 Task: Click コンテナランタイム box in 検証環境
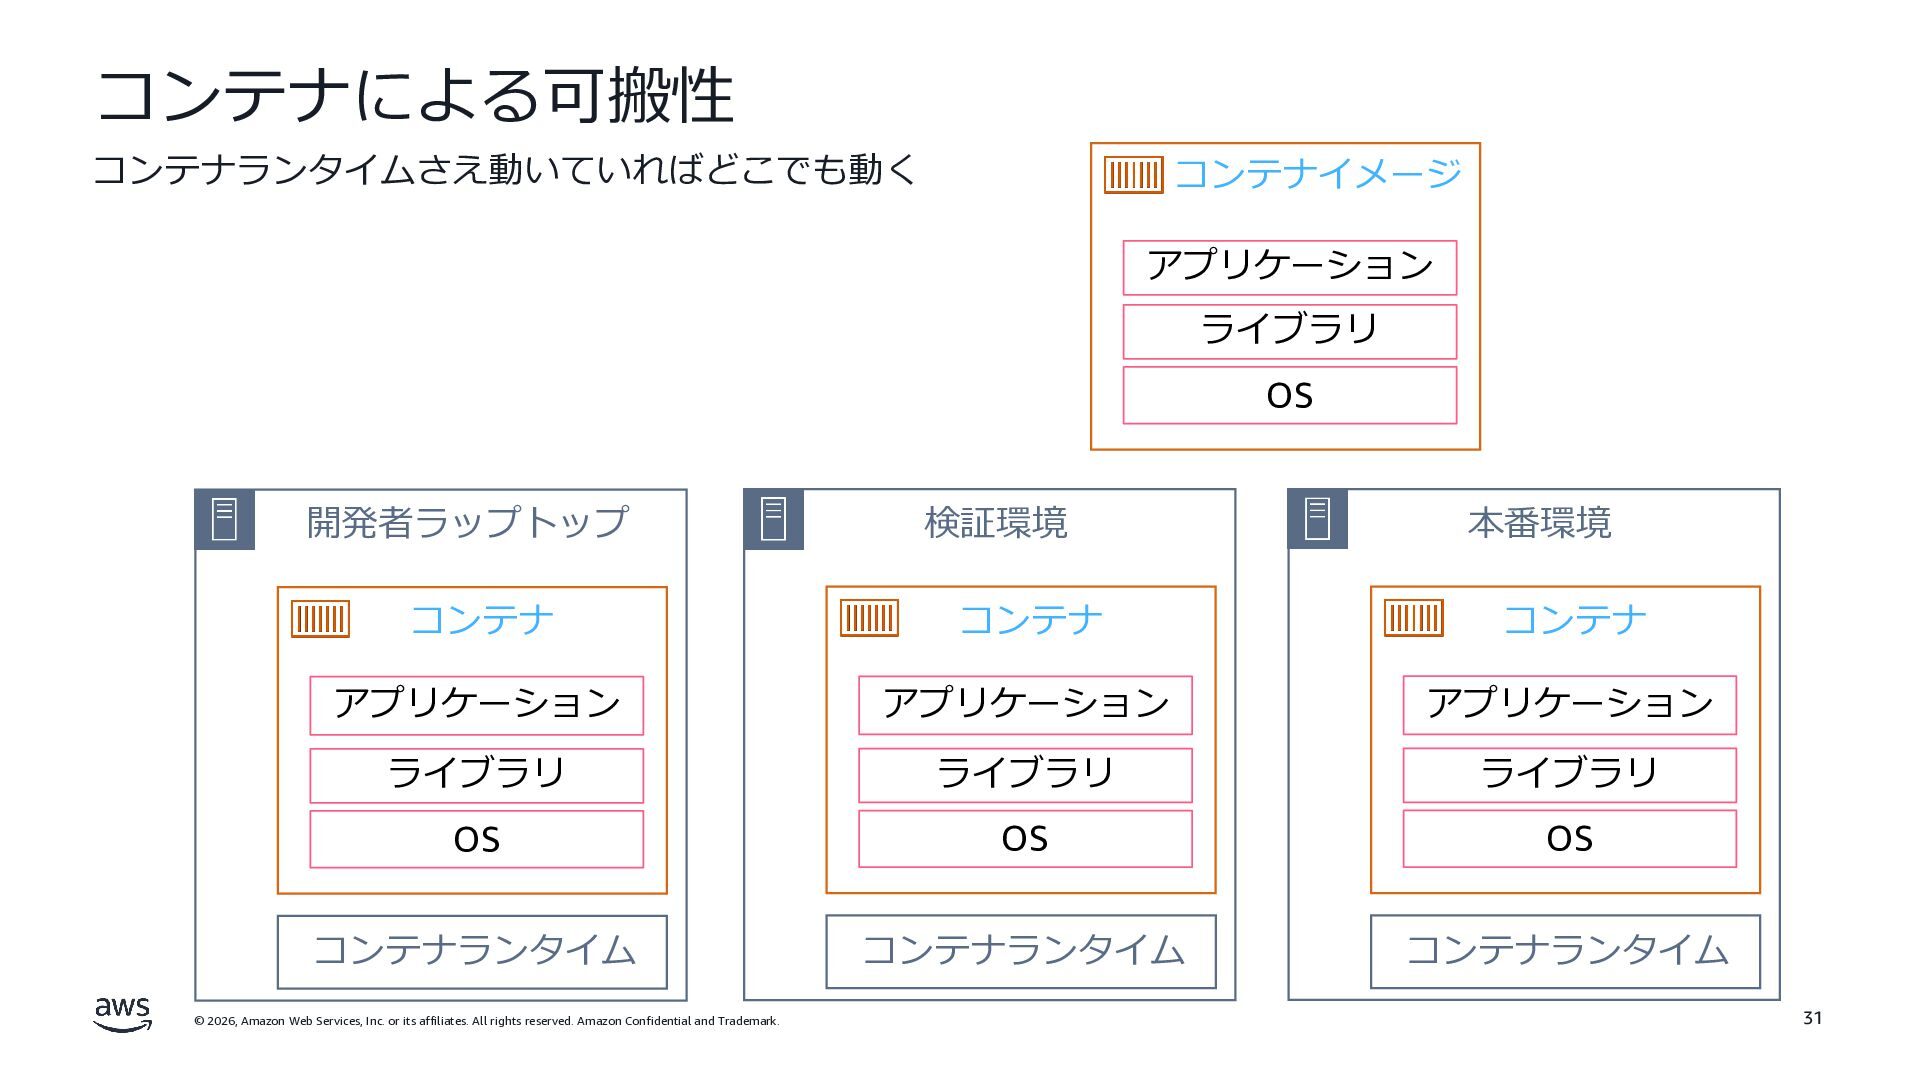(x=1021, y=951)
